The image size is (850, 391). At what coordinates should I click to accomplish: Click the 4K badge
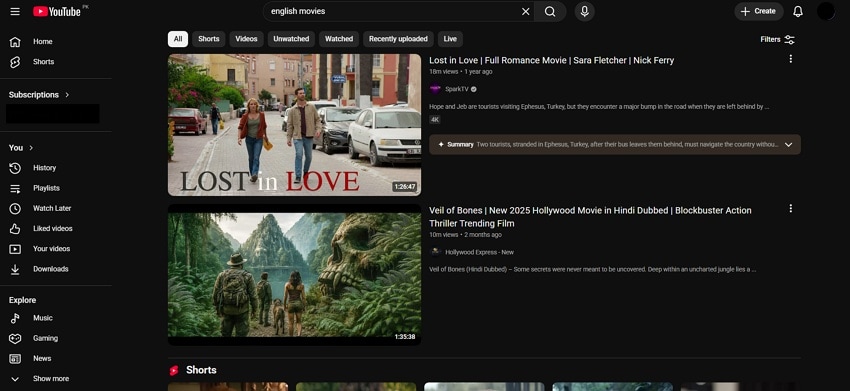(x=435, y=120)
